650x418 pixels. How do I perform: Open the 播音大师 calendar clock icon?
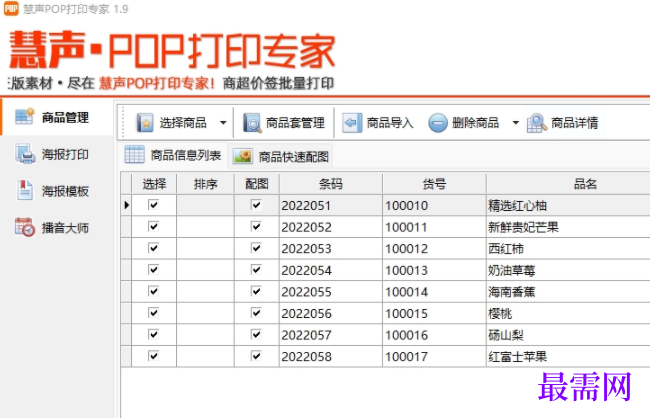click(25, 227)
